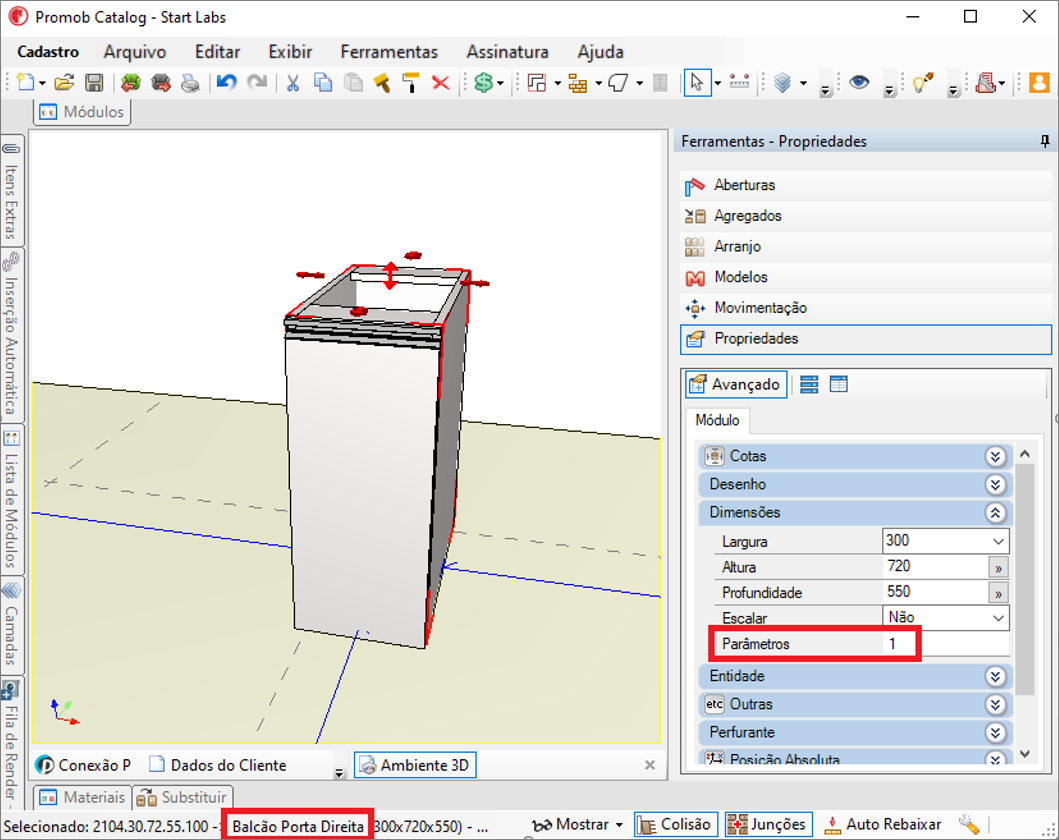Image resolution: width=1059 pixels, height=840 pixels.
Task: Click the Cut scissors icon
Action: click(x=292, y=83)
